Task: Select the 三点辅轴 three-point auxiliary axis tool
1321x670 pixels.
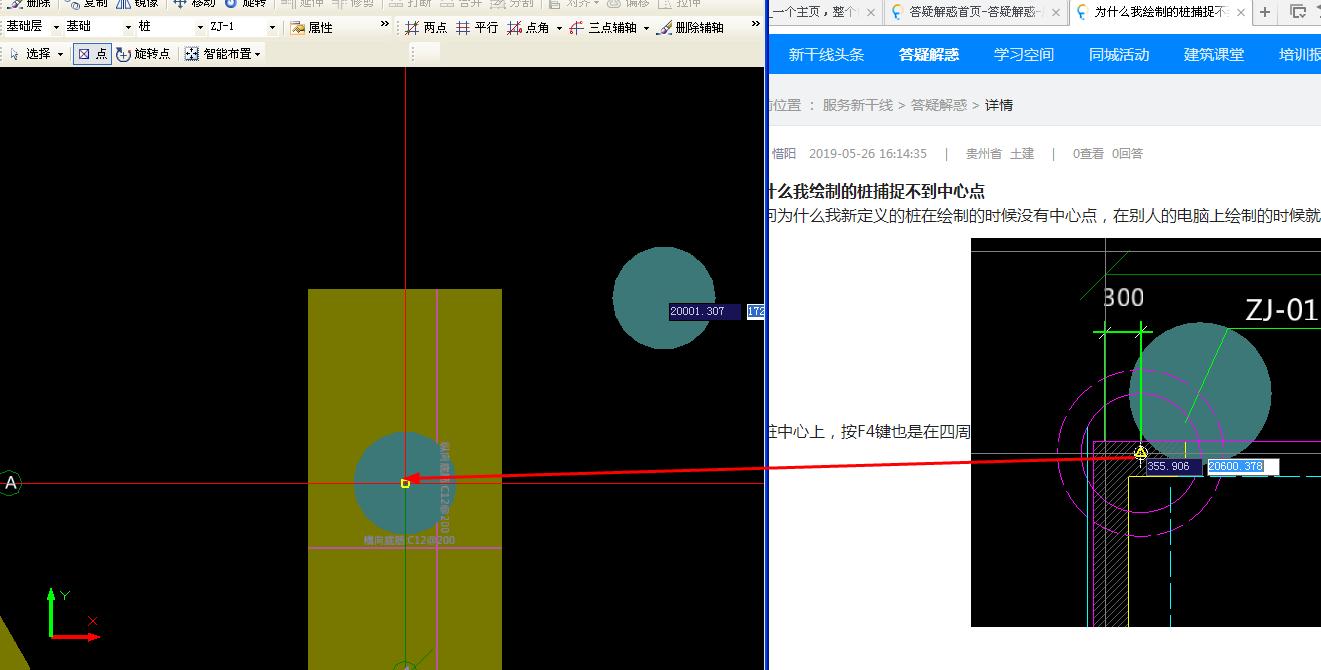Action: point(603,28)
